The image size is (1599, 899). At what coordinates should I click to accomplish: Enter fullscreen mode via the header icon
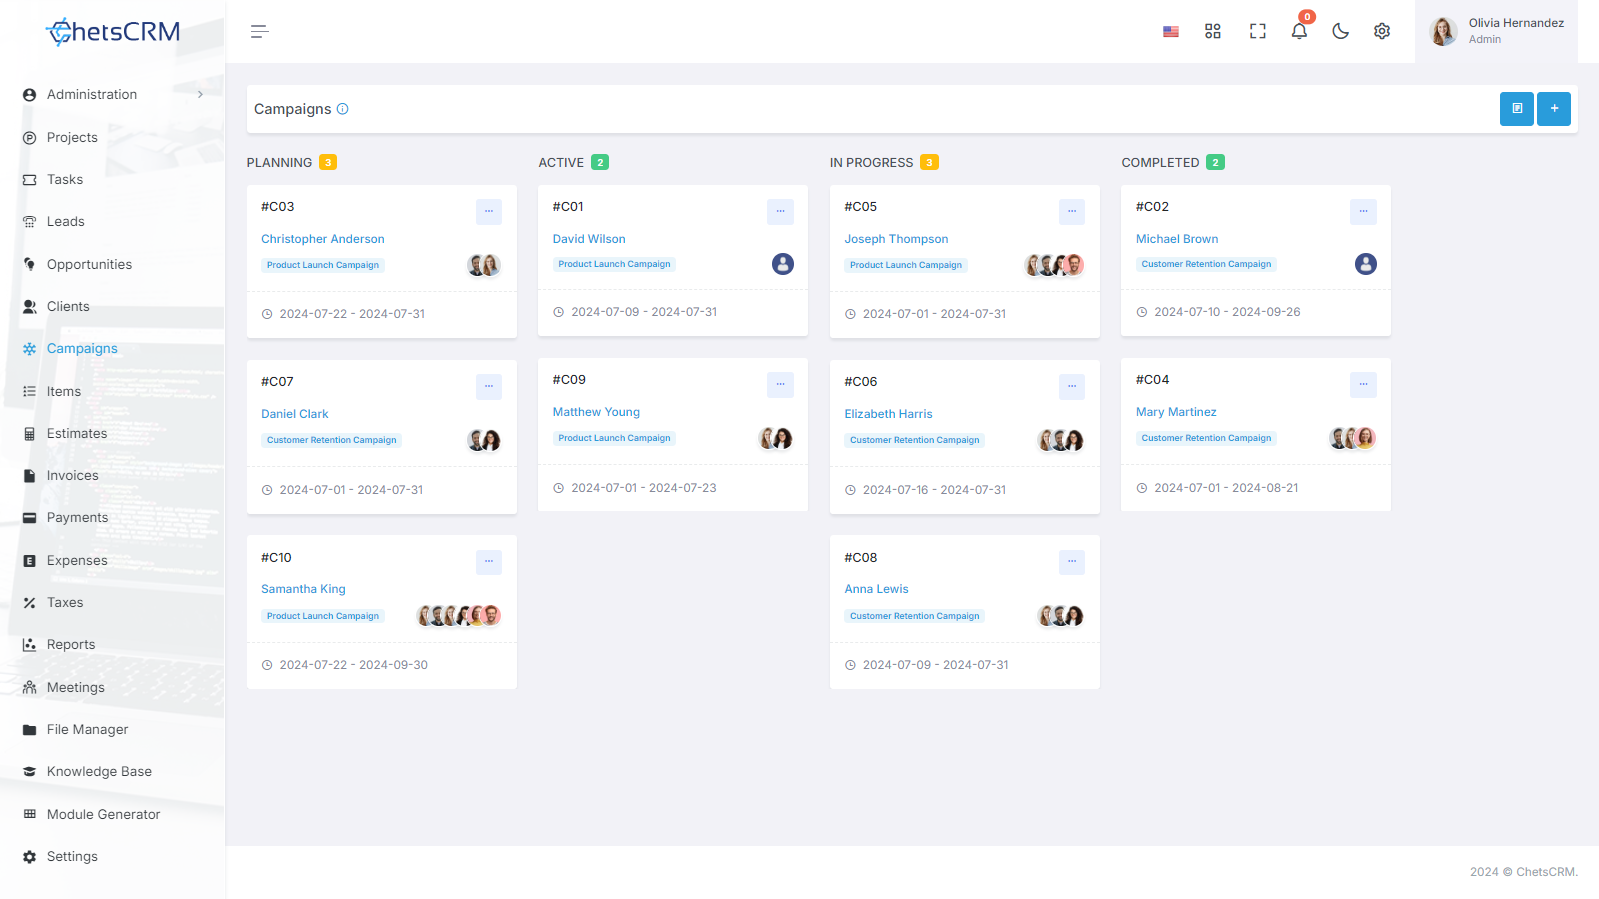pyautogui.click(x=1258, y=32)
